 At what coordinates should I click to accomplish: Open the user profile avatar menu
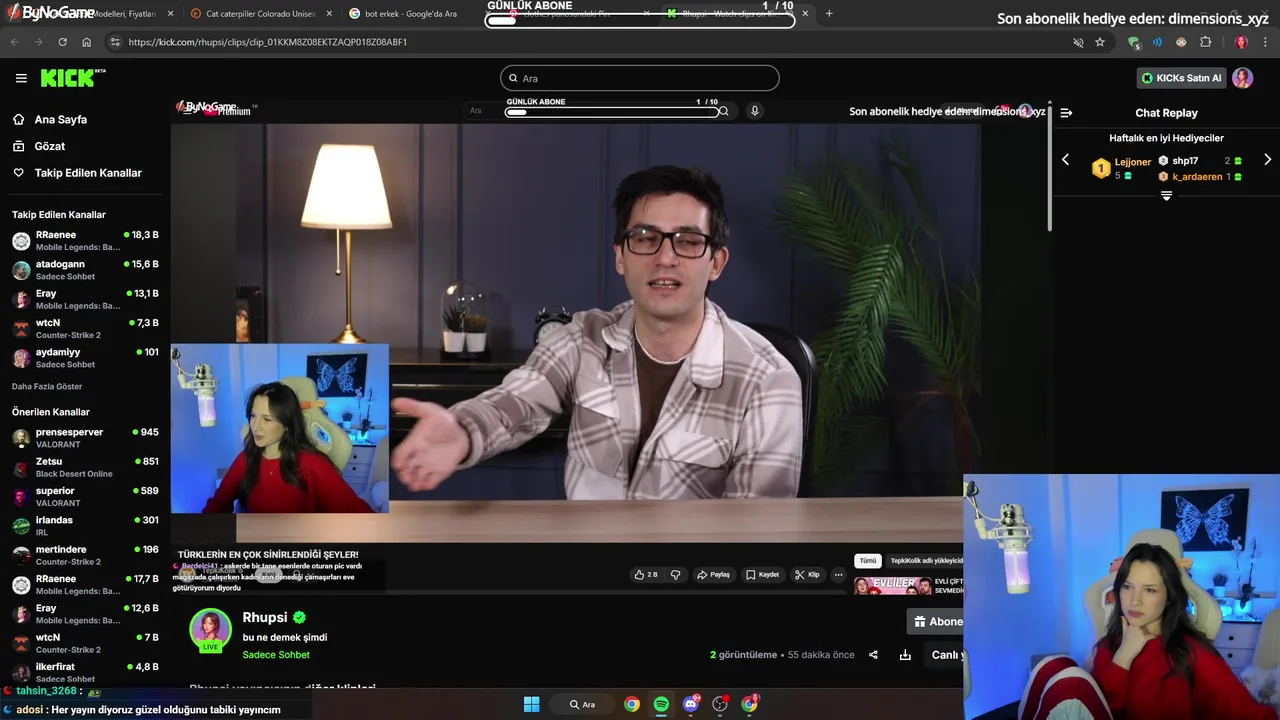pyautogui.click(x=1243, y=78)
